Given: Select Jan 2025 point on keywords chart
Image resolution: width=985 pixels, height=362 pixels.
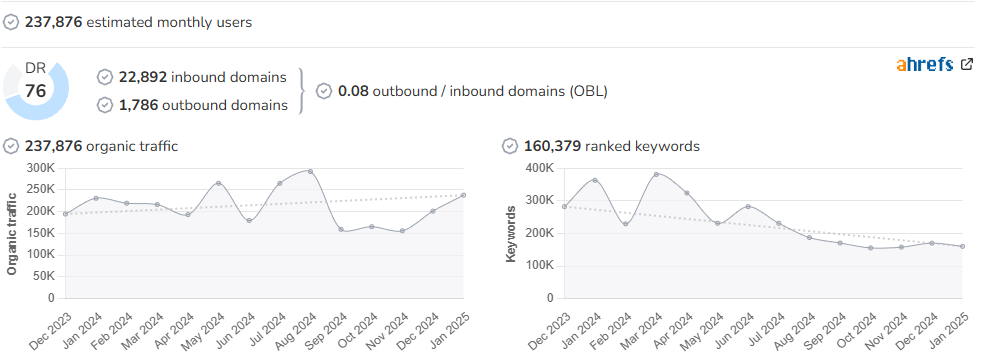Looking at the screenshot, I should click(x=962, y=246).
